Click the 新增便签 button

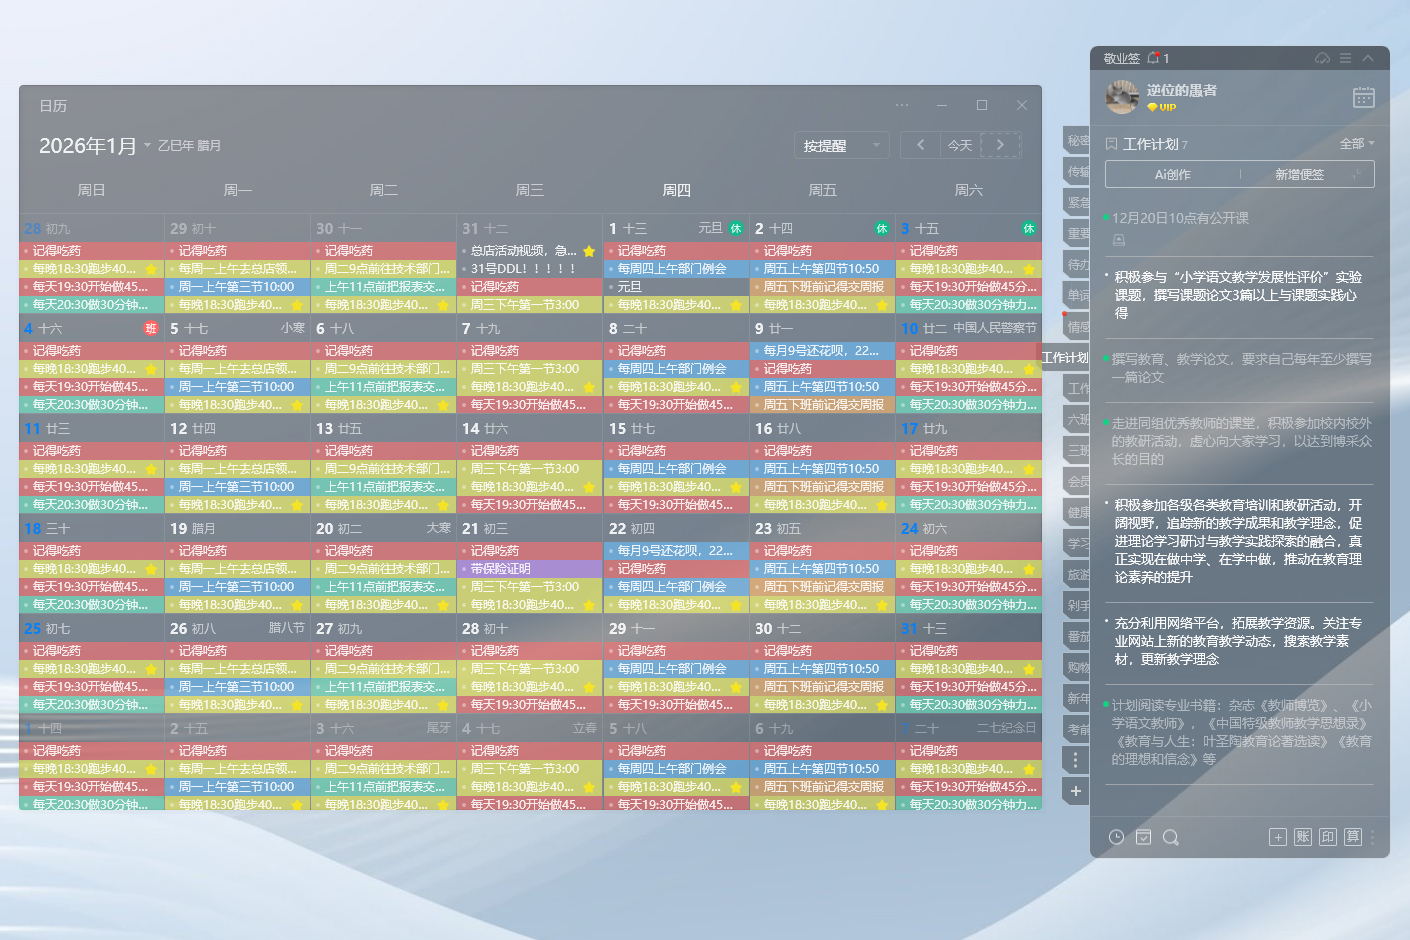[1299, 174]
